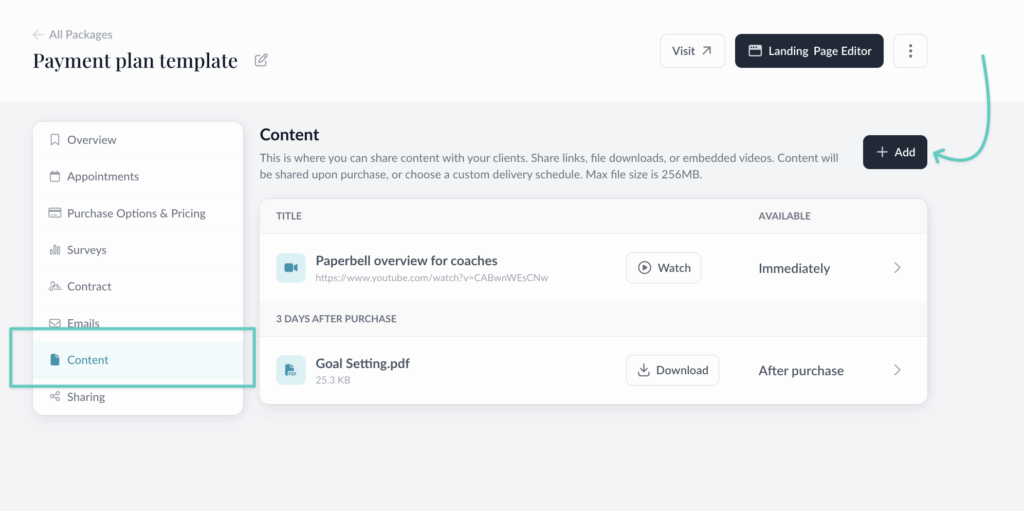Click the Visit button
The height and width of the screenshot is (511, 1024).
692,51
